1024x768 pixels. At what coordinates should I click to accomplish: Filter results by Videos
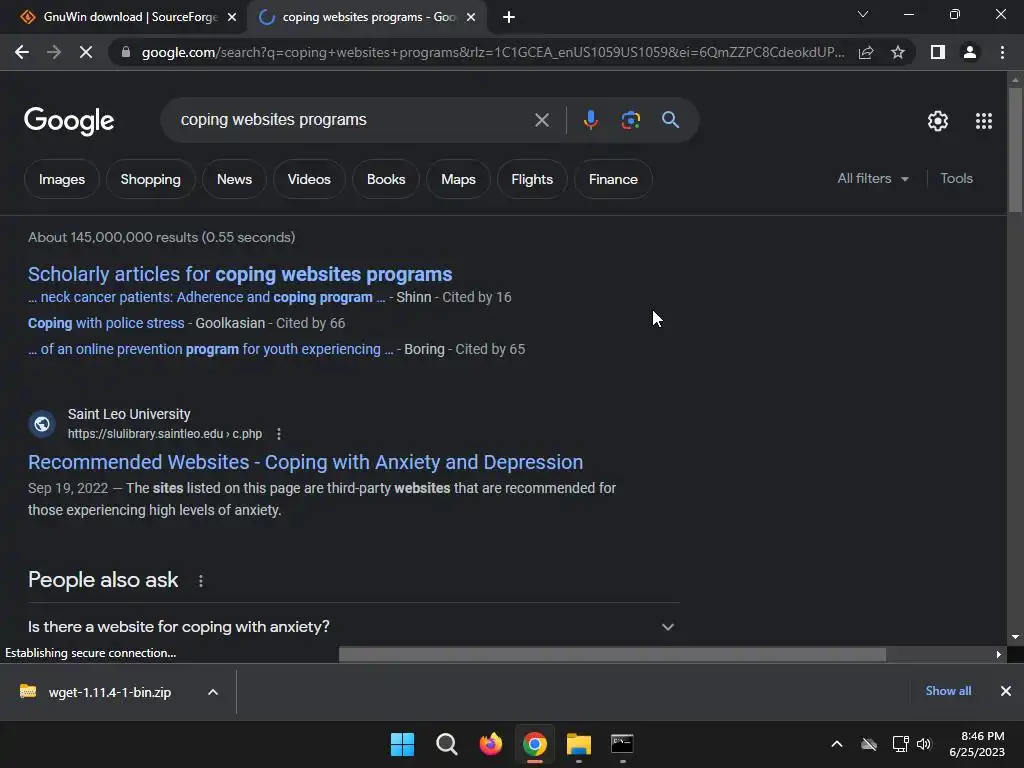[x=309, y=179]
